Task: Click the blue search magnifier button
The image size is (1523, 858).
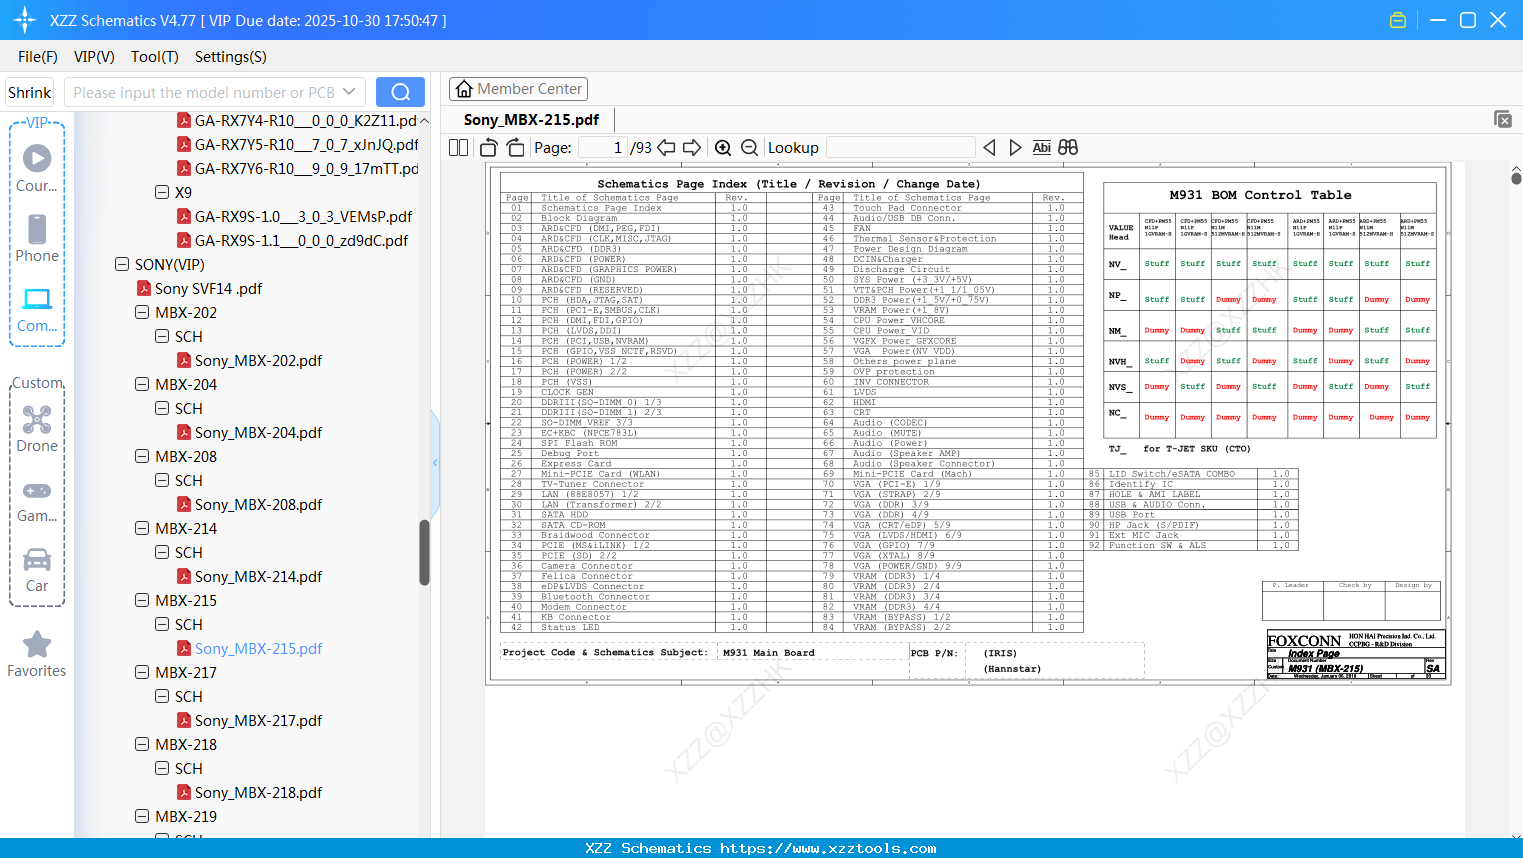Action: 400,92
